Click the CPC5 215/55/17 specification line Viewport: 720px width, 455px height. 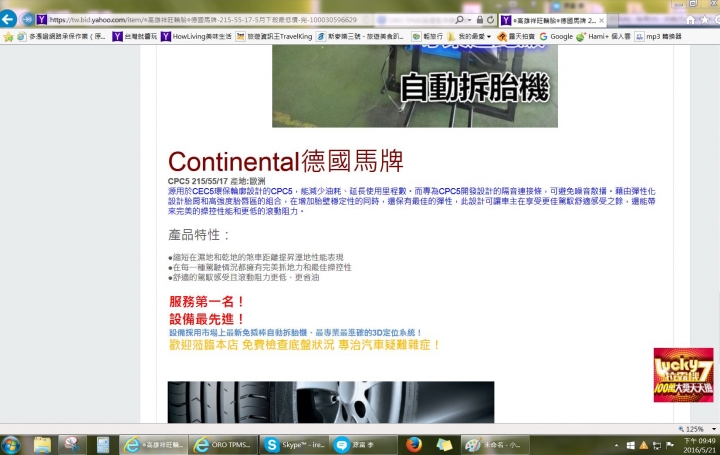pos(216,181)
